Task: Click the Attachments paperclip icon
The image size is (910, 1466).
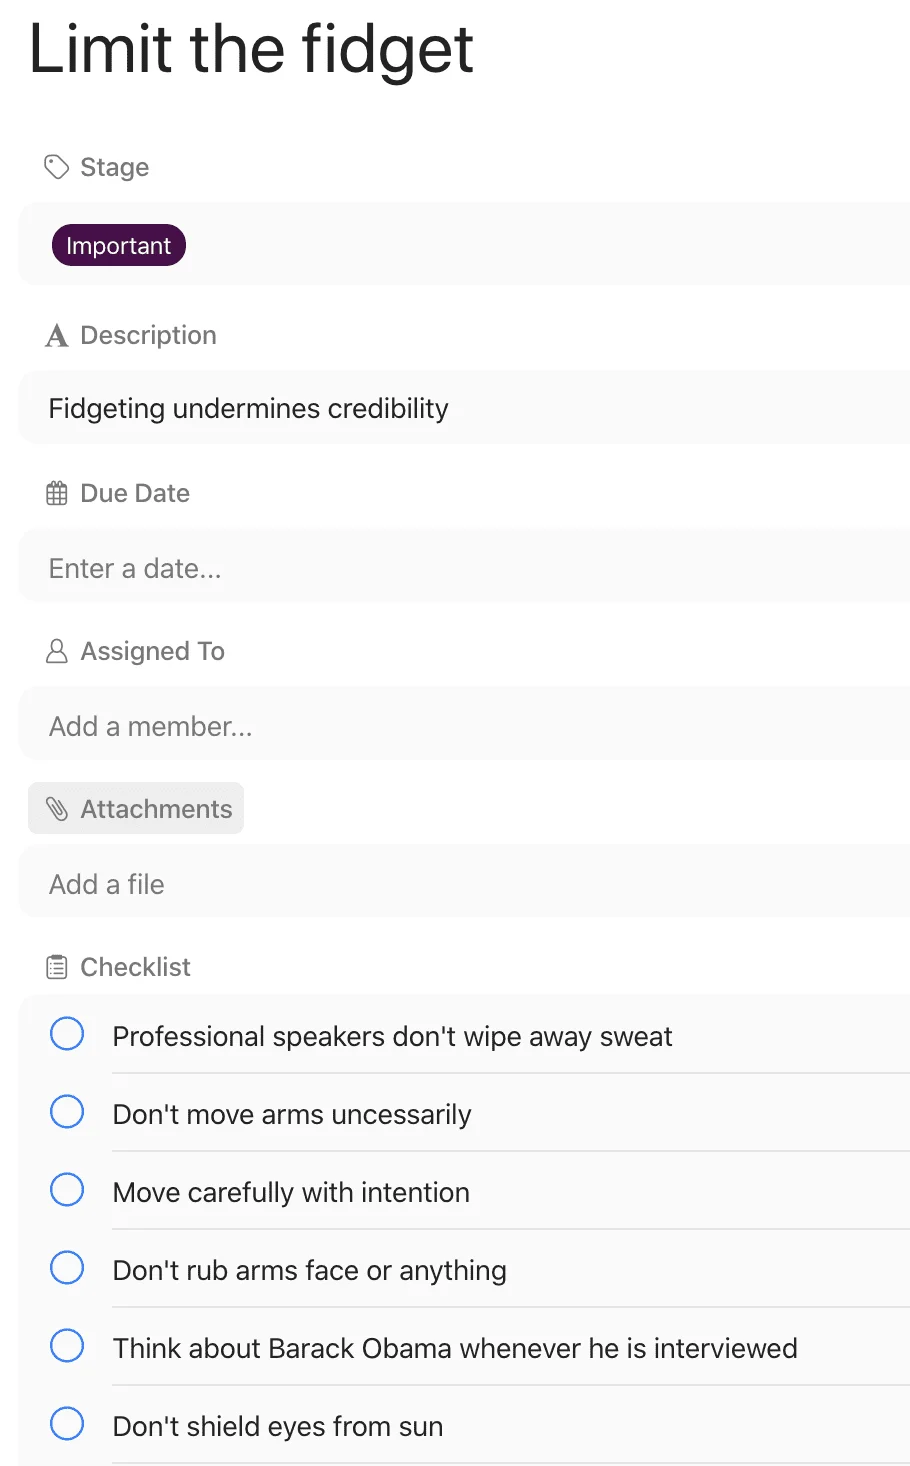Action: coord(57,809)
